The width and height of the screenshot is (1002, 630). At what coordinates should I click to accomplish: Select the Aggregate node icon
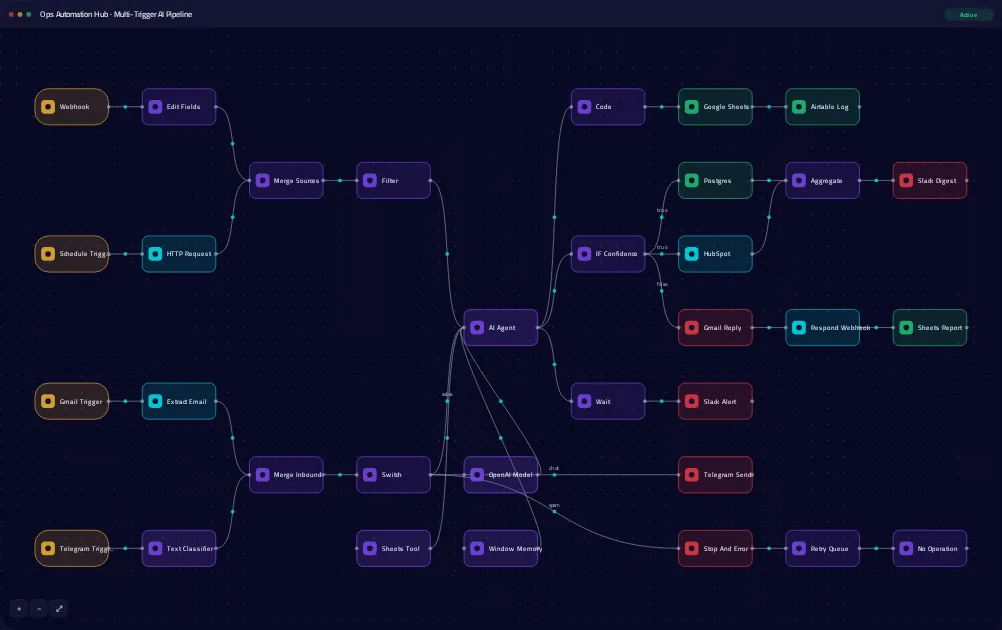(x=799, y=180)
